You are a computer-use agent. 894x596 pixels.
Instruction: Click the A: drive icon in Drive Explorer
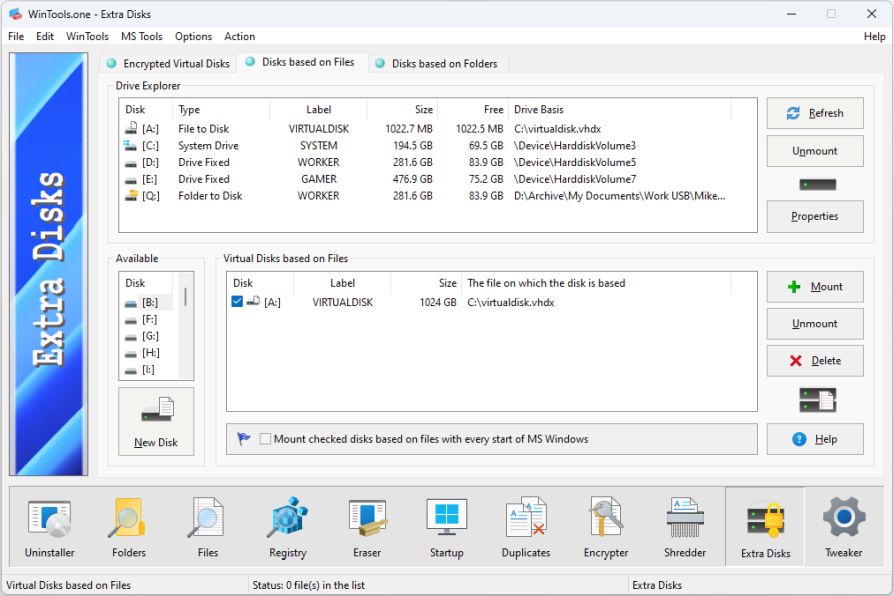click(131, 128)
